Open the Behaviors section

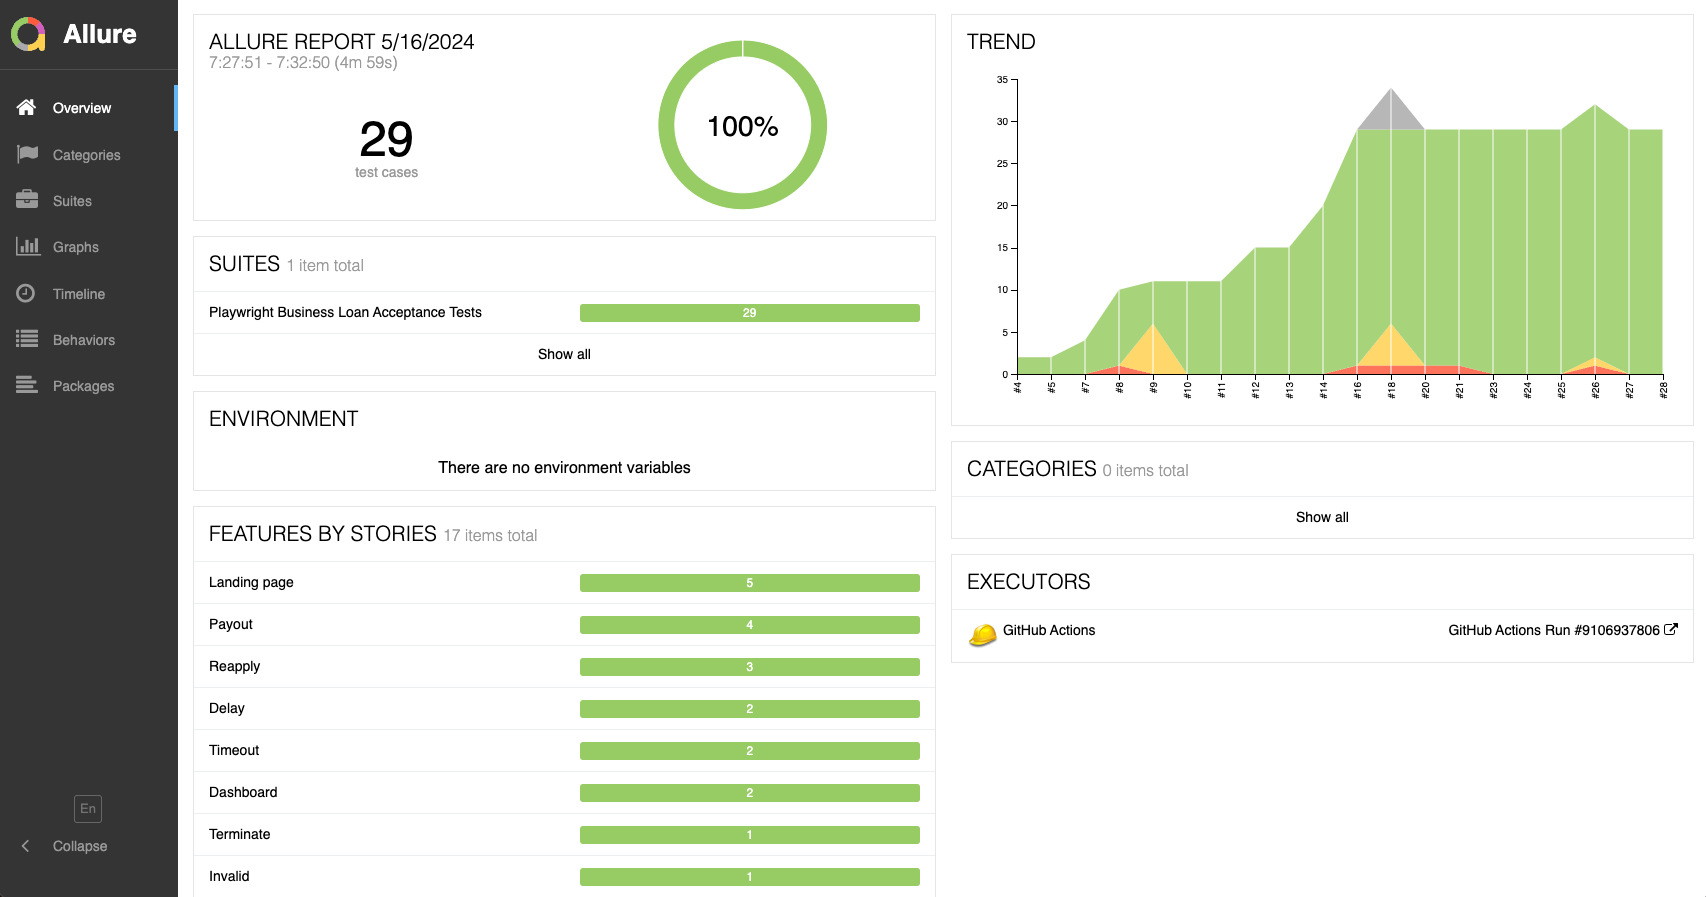(89, 340)
